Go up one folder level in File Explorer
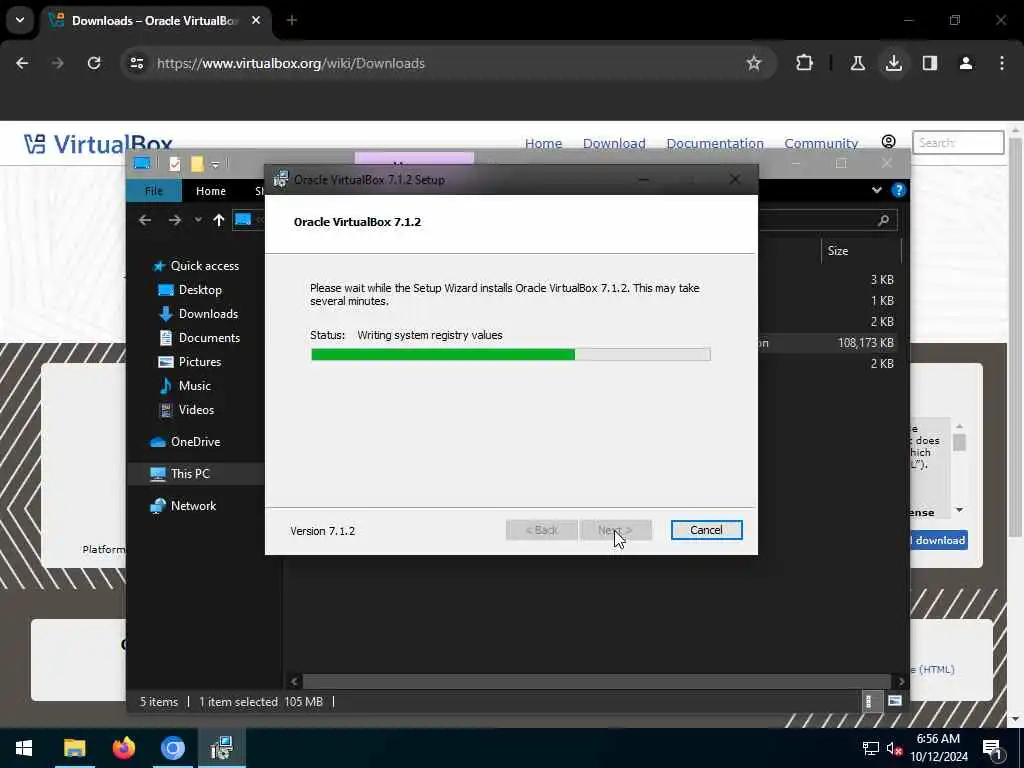 pyautogui.click(x=218, y=220)
